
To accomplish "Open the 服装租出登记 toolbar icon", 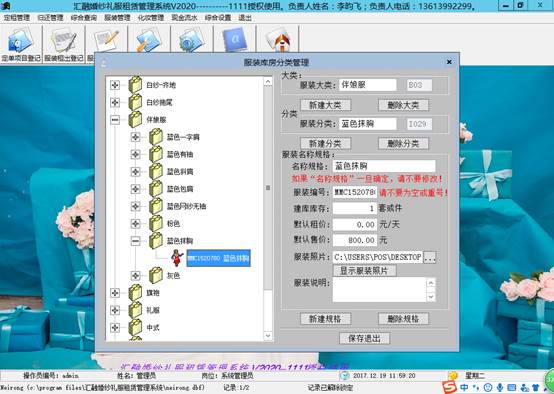I will pos(64,44).
